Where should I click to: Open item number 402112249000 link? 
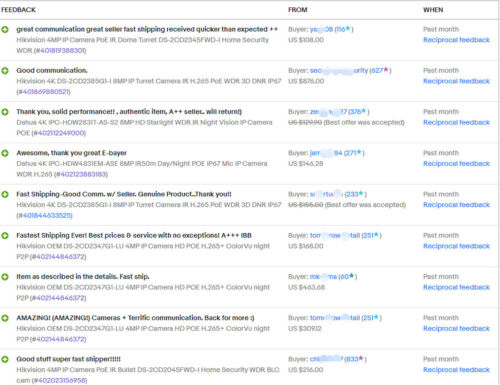coord(59,133)
